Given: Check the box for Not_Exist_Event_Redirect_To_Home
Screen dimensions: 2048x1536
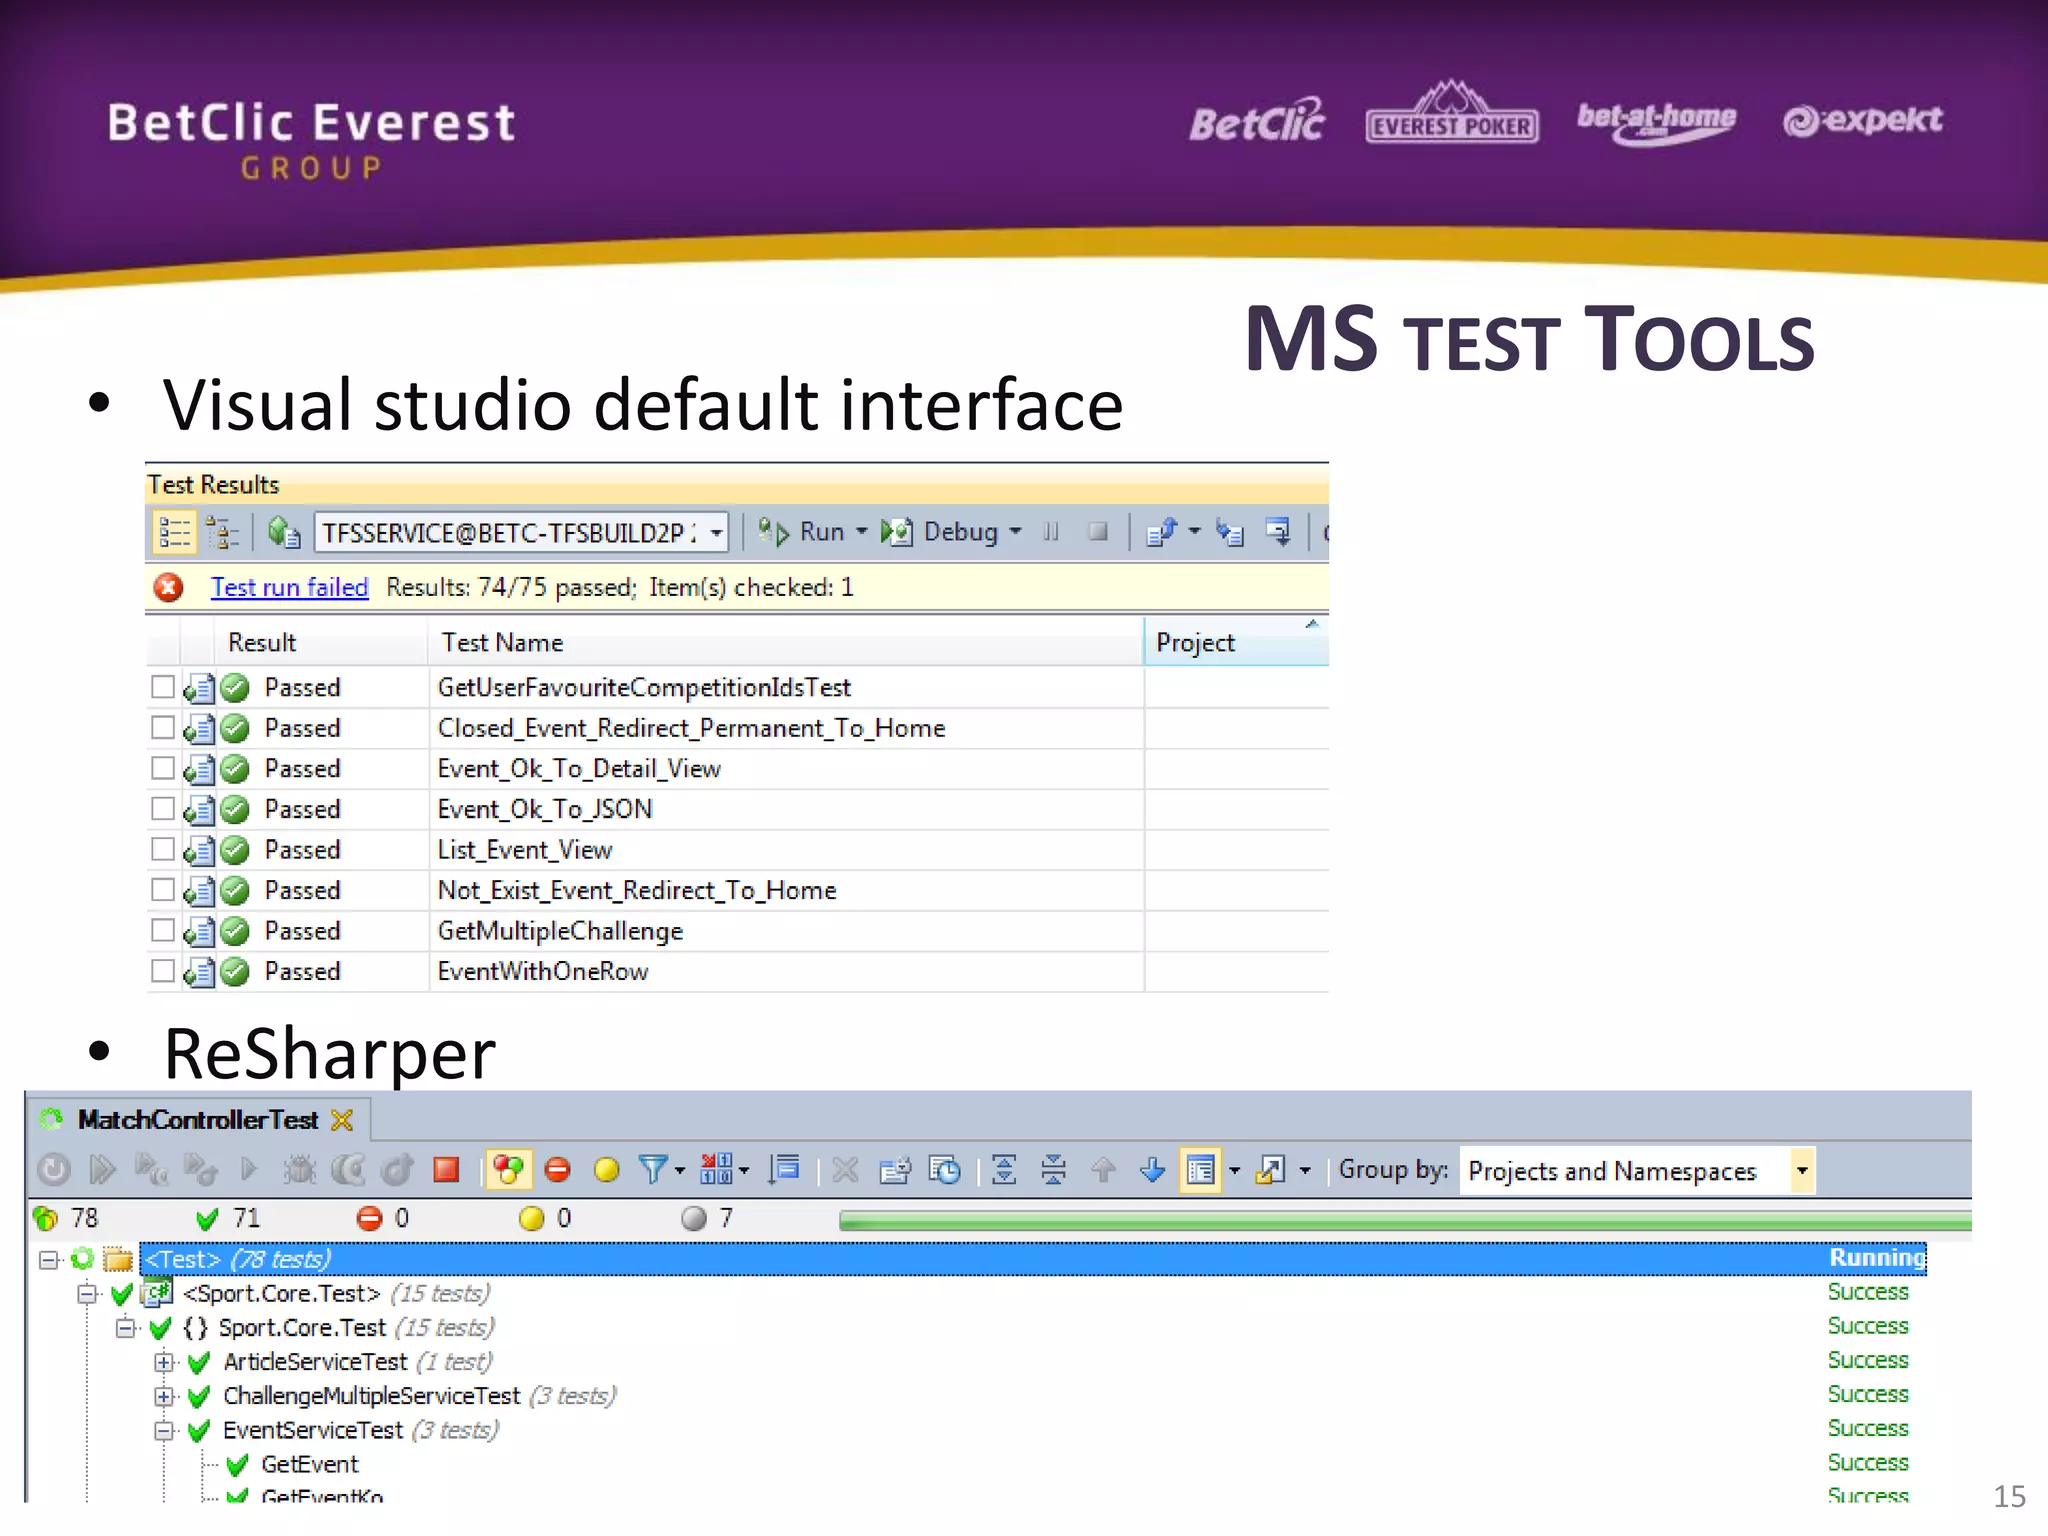Looking at the screenshot, I should tap(163, 890).
